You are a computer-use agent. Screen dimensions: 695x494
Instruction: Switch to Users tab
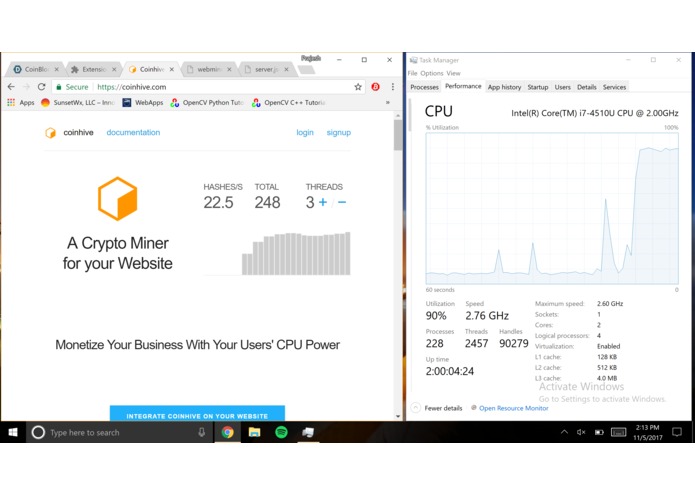(x=562, y=87)
